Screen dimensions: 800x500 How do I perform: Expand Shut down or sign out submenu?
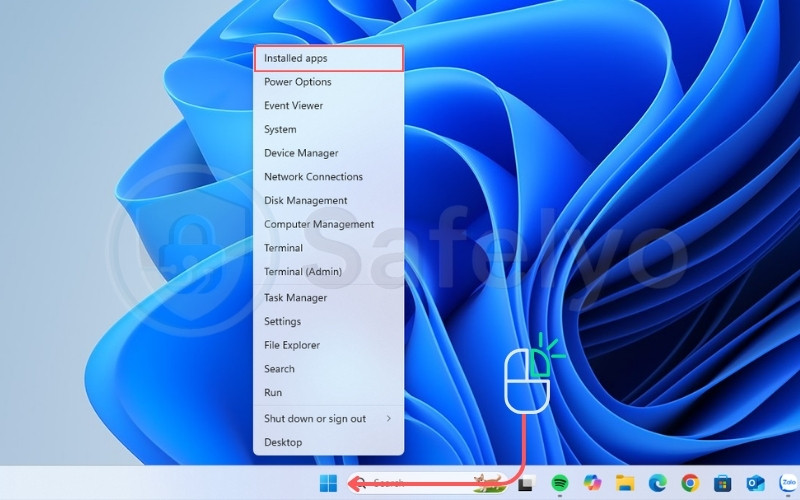(329, 419)
